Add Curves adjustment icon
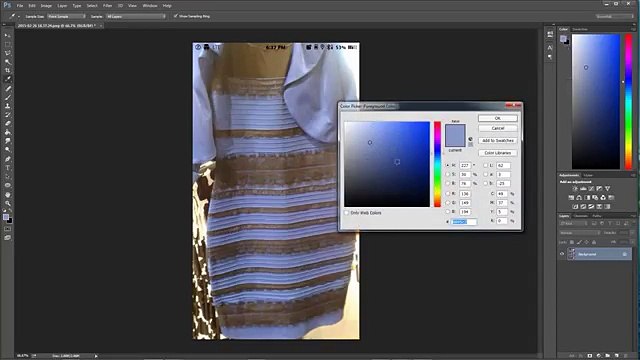 point(591,189)
